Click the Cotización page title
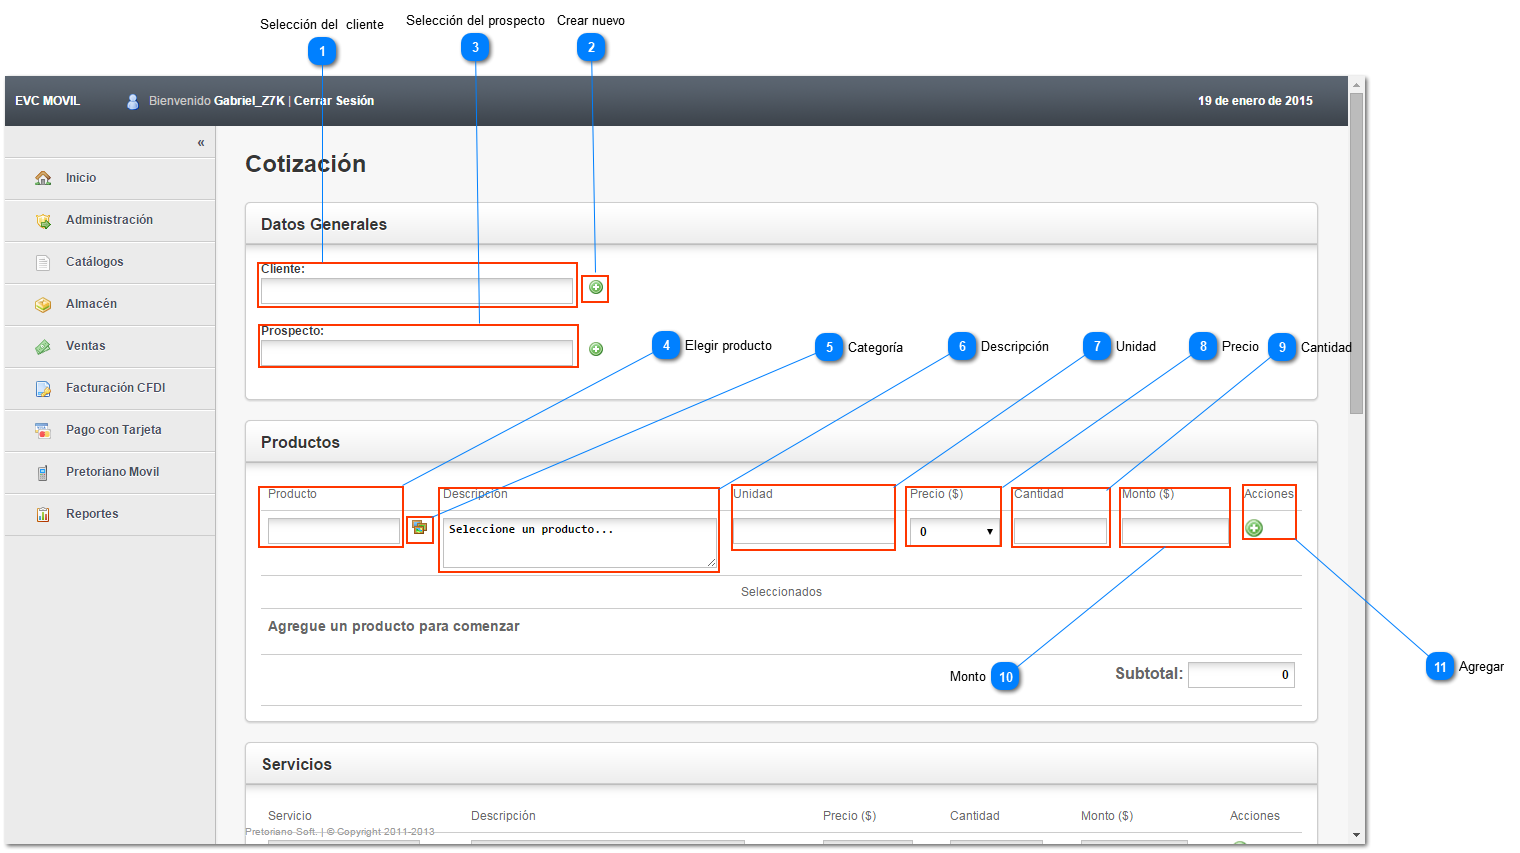 coord(306,164)
